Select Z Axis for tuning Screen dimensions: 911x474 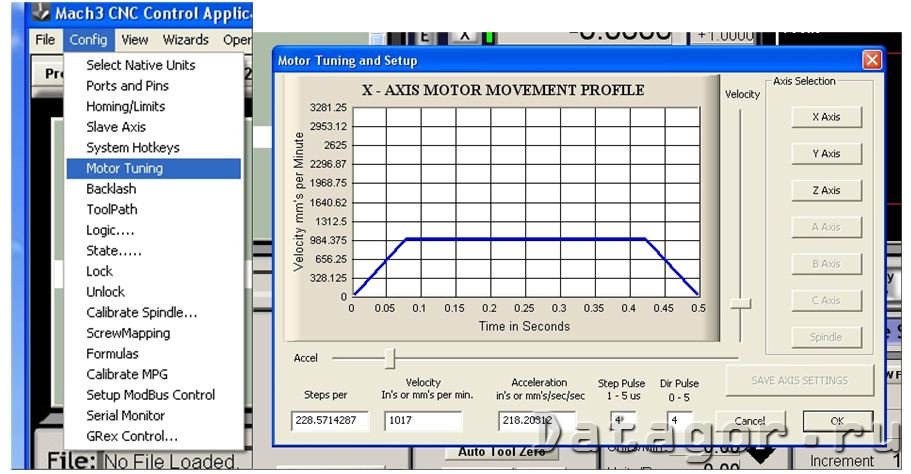pos(826,191)
